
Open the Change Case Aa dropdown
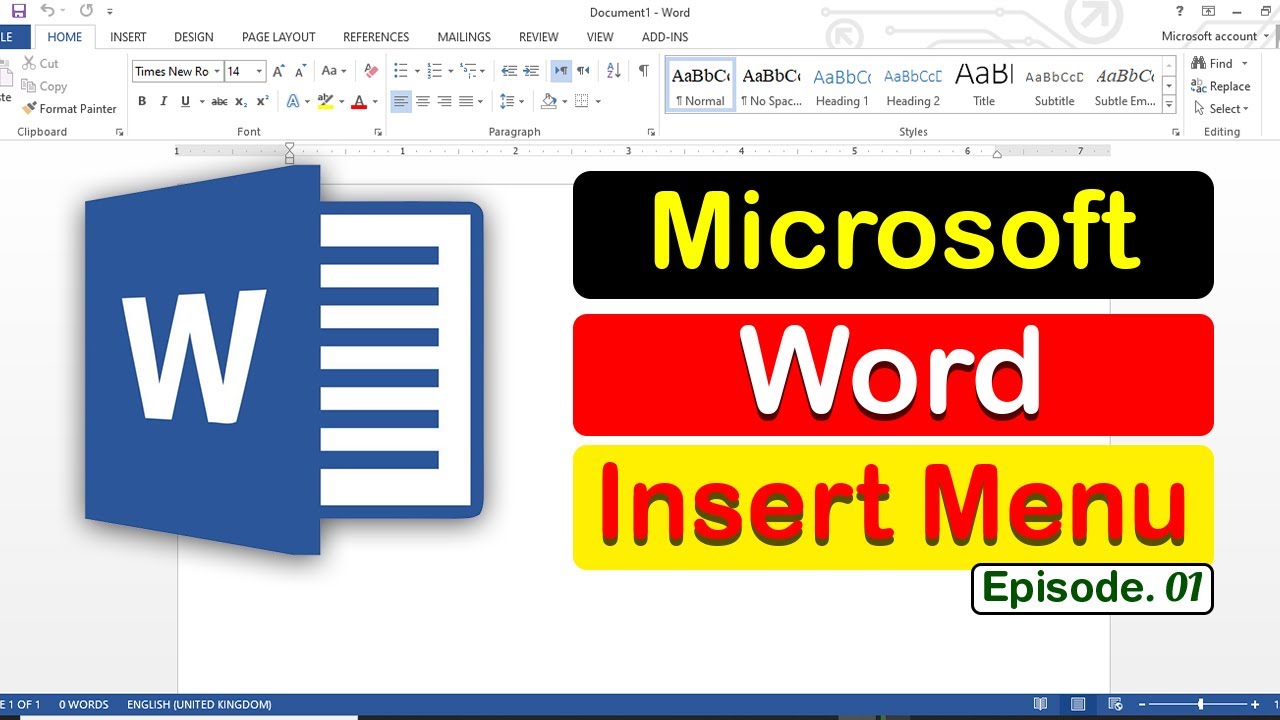333,71
